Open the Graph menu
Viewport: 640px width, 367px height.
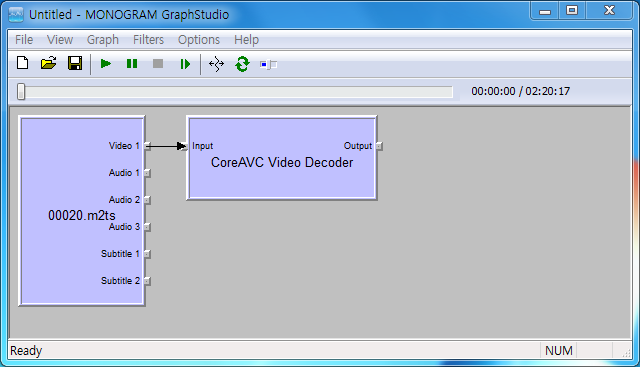pyautogui.click(x=103, y=40)
